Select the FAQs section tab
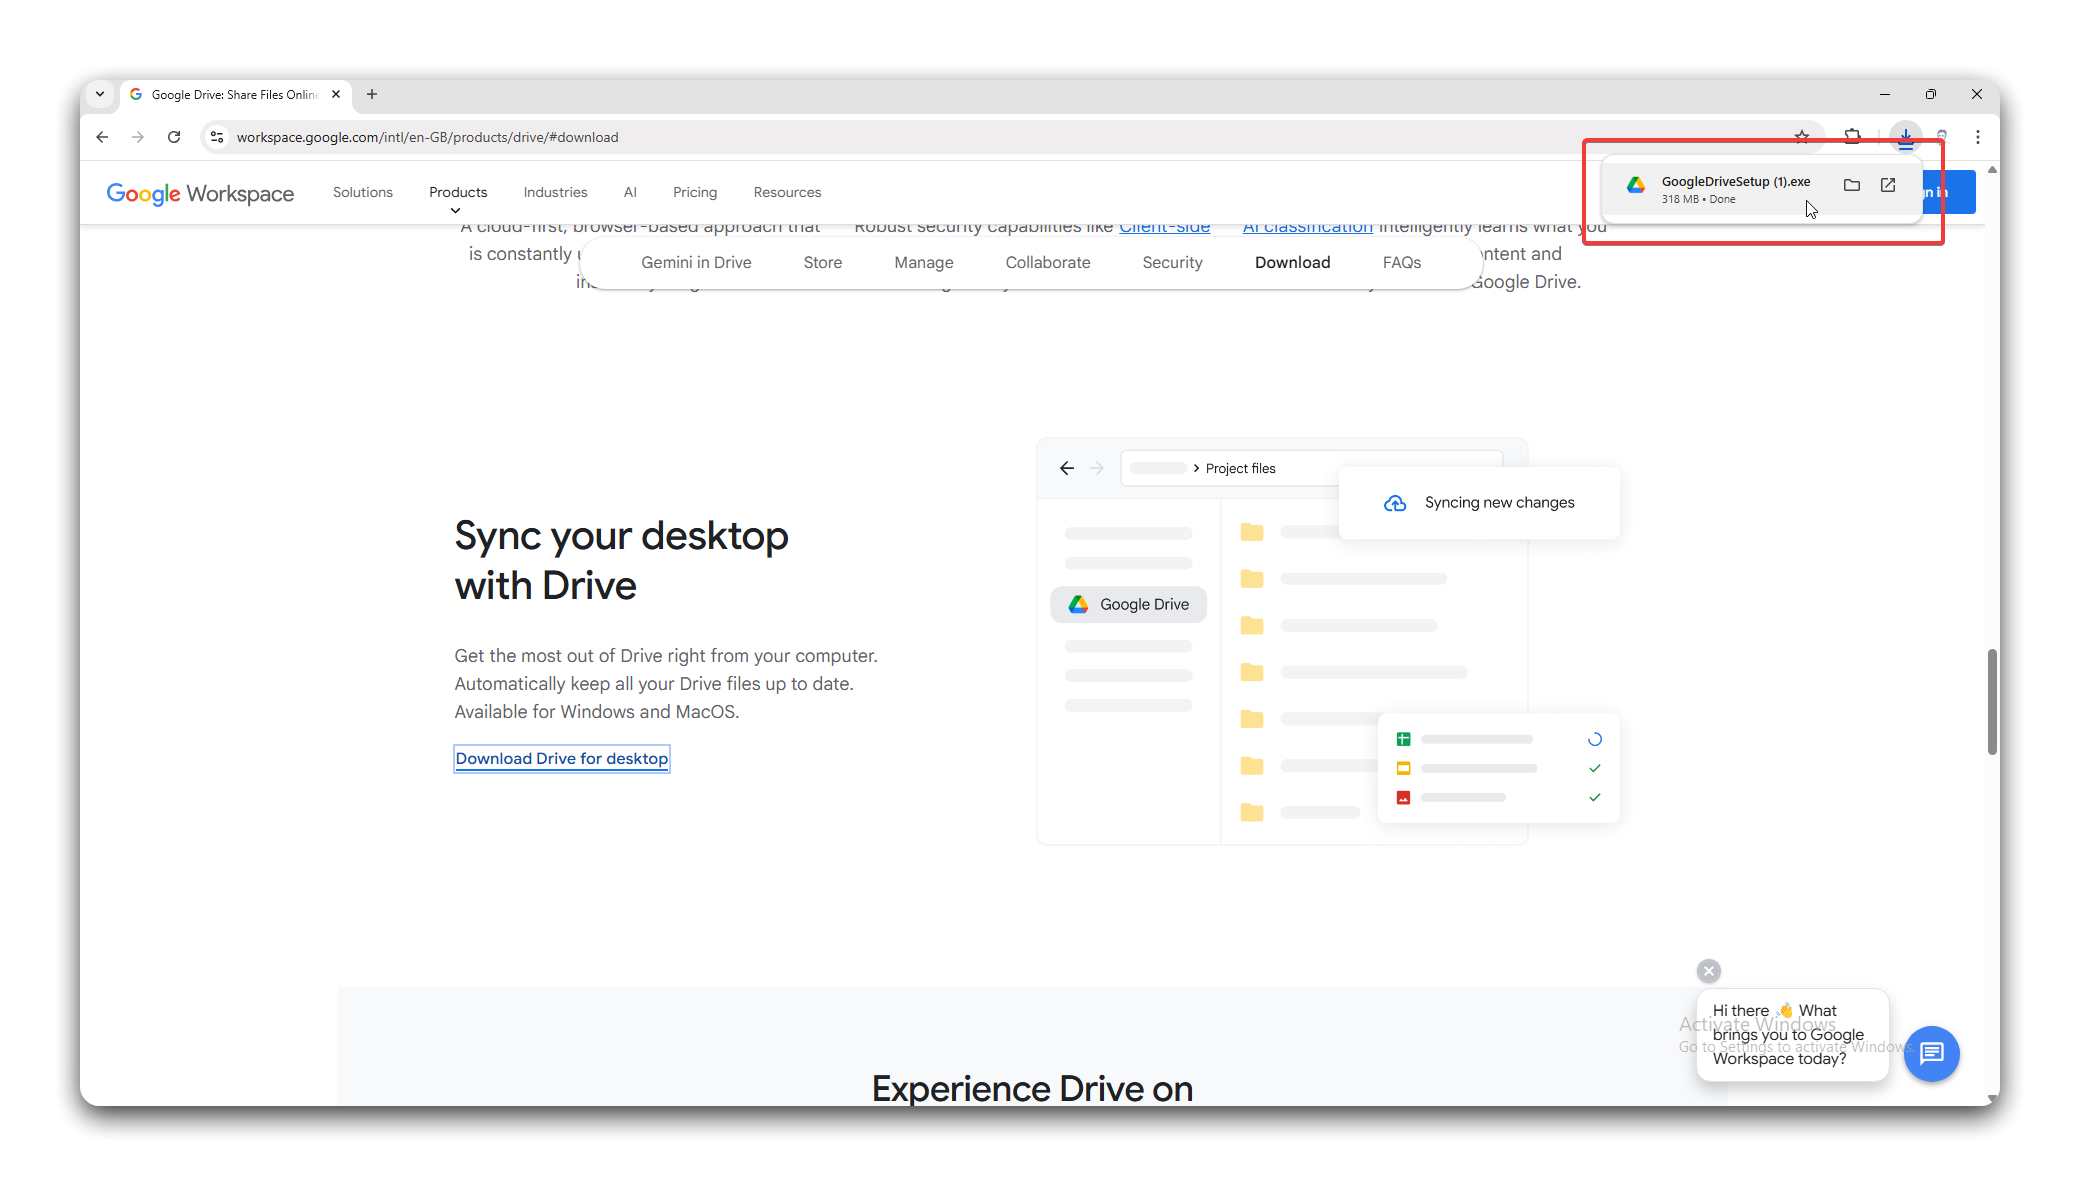 [x=1401, y=262]
